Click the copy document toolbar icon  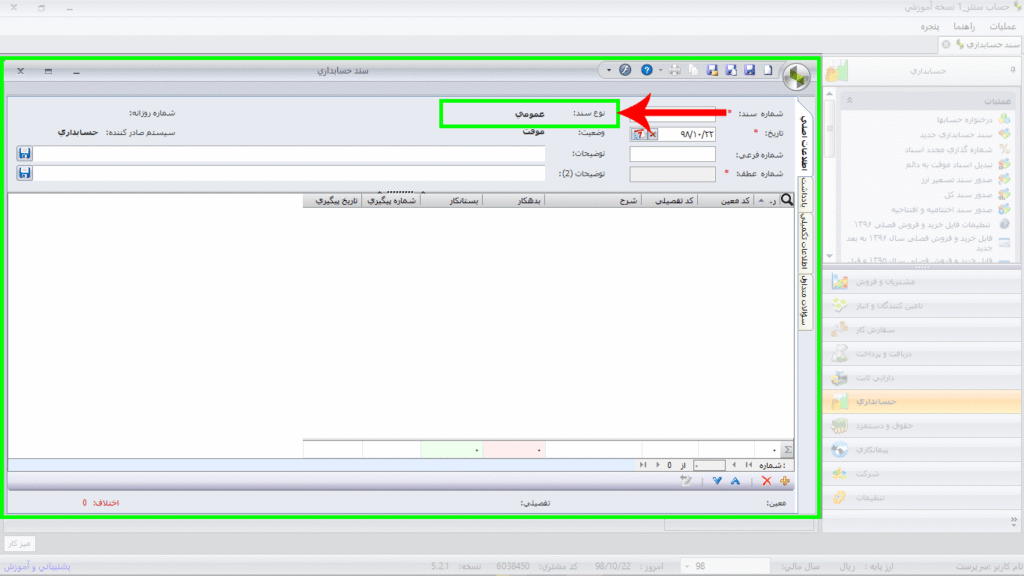point(694,70)
